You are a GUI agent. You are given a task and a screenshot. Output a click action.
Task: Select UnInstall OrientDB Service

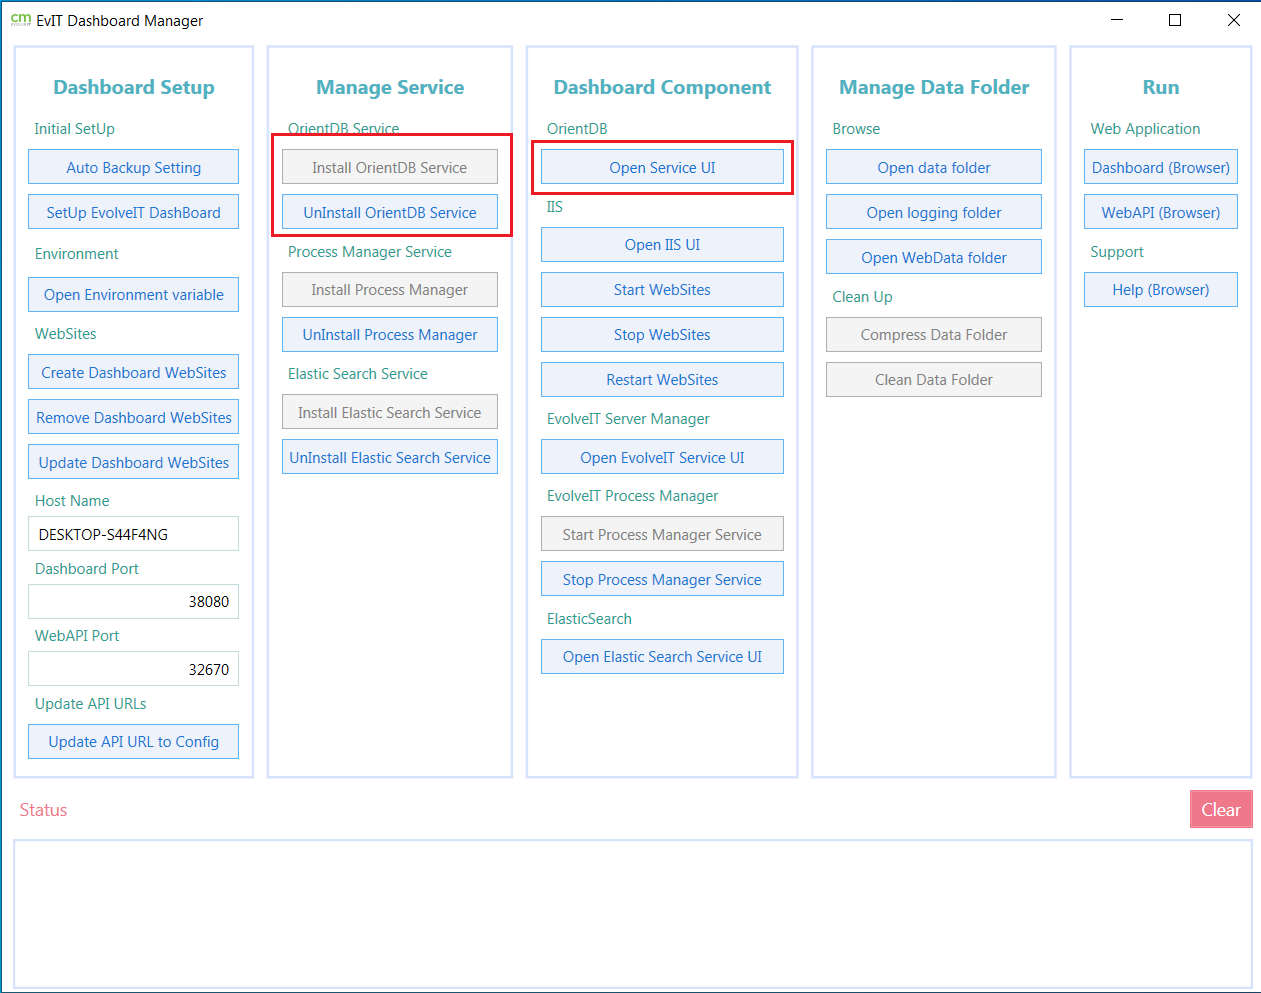click(390, 212)
